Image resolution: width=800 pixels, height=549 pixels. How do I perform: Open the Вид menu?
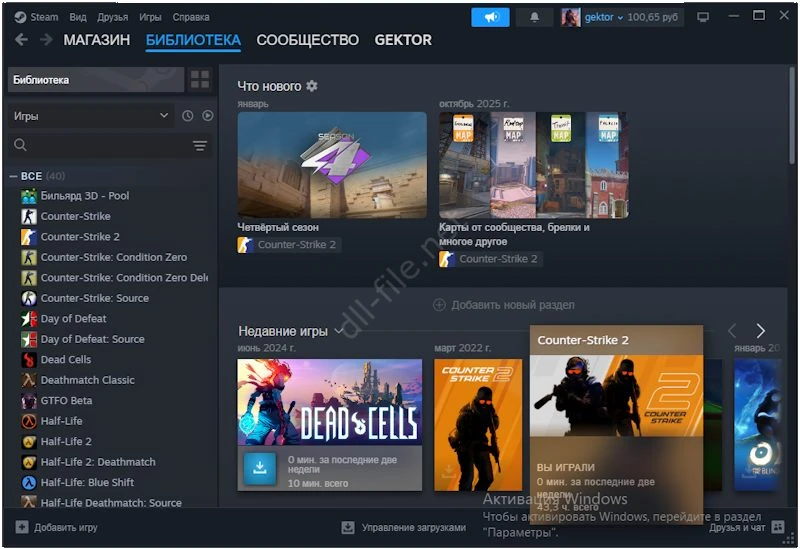(78, 17)
